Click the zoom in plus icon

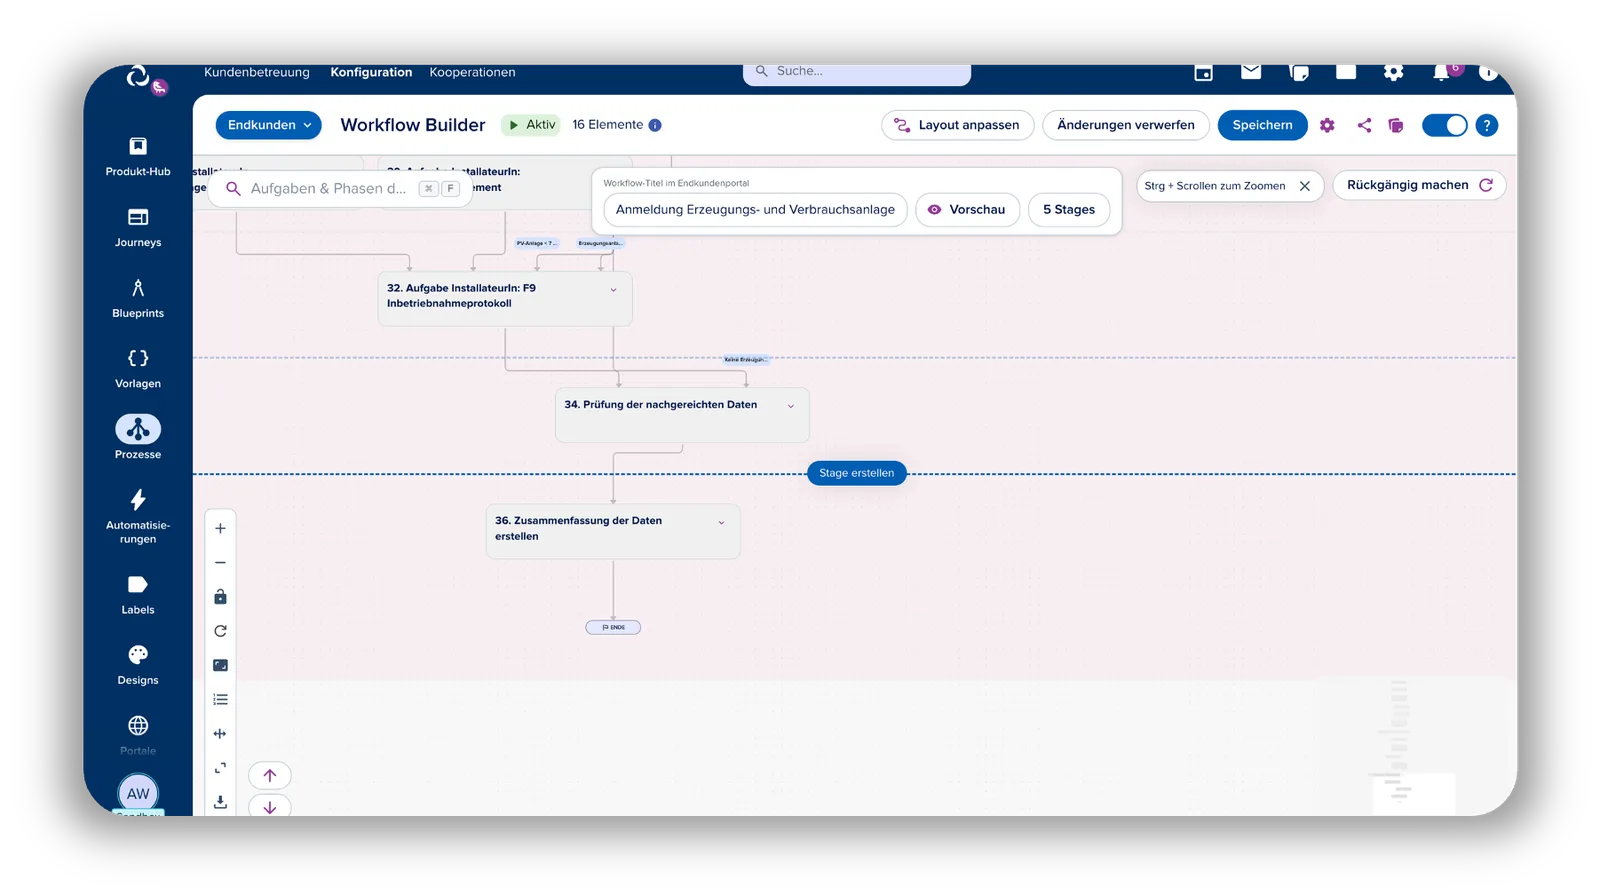pyautogui.click(x=220, y=528)
